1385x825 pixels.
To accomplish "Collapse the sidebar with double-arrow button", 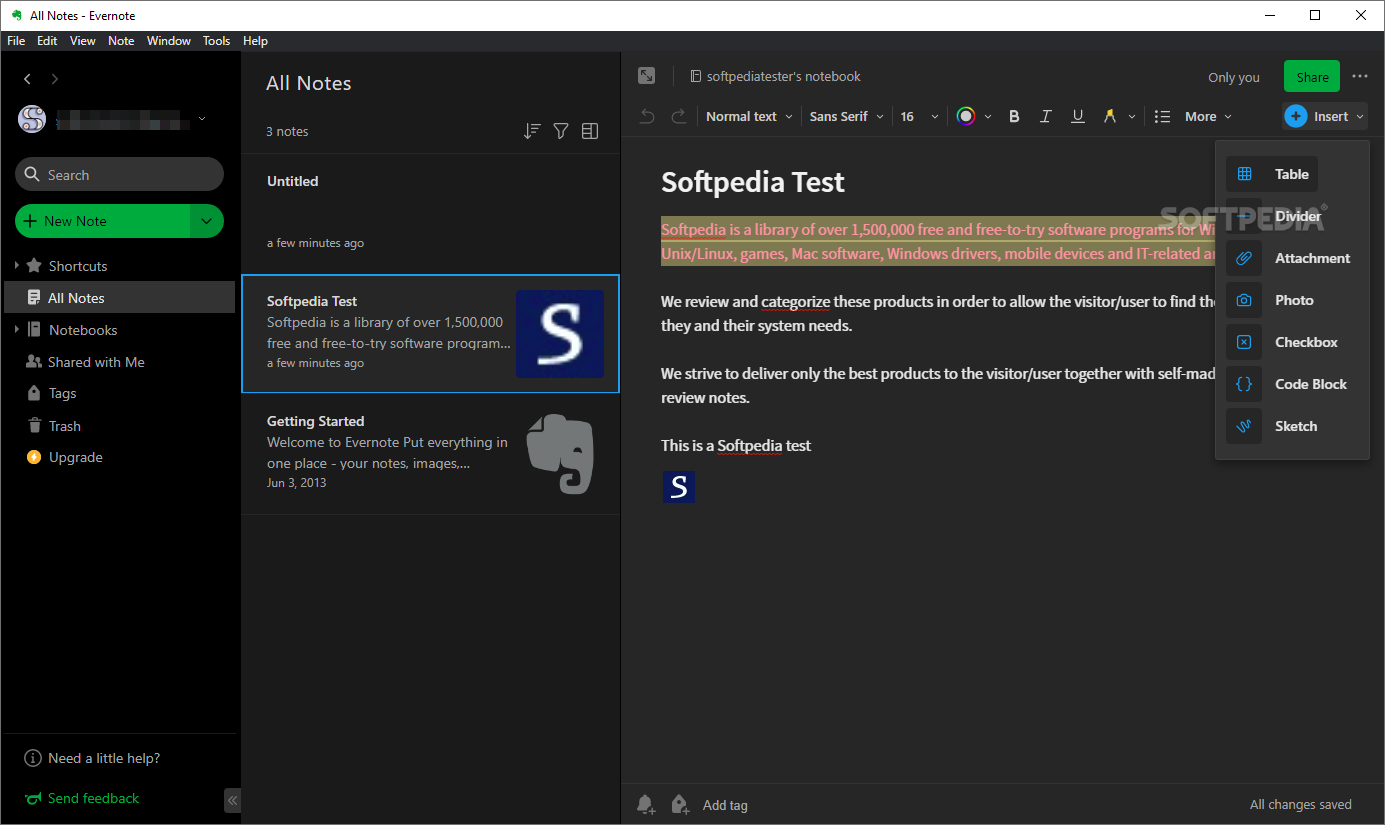I will 232,800.
